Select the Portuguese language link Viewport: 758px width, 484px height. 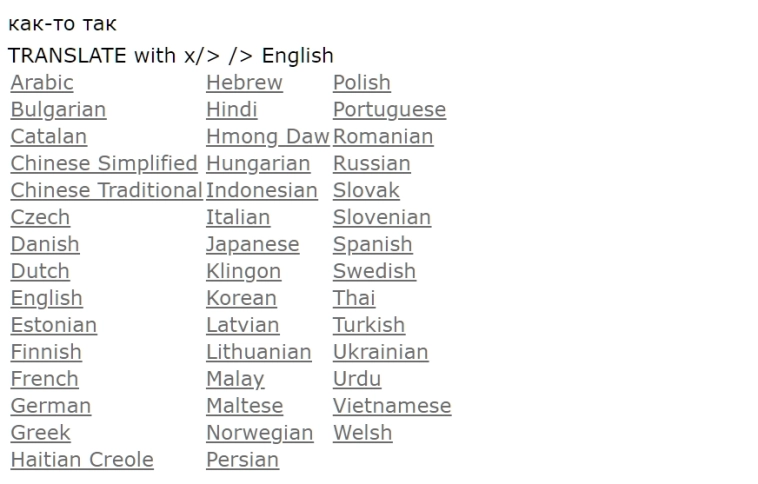coord(389,110)
